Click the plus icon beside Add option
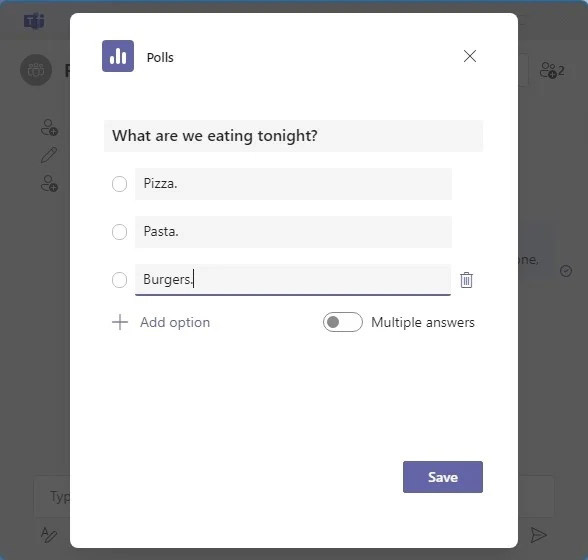This screenshot has height=560, width=588. point(120,322)
